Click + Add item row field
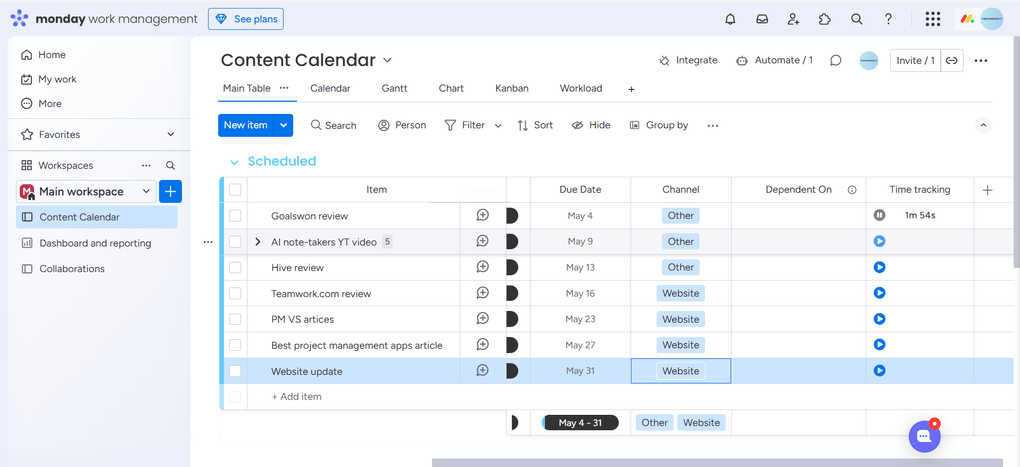Screen dimensions: 1020x467 tap(296, 397)
